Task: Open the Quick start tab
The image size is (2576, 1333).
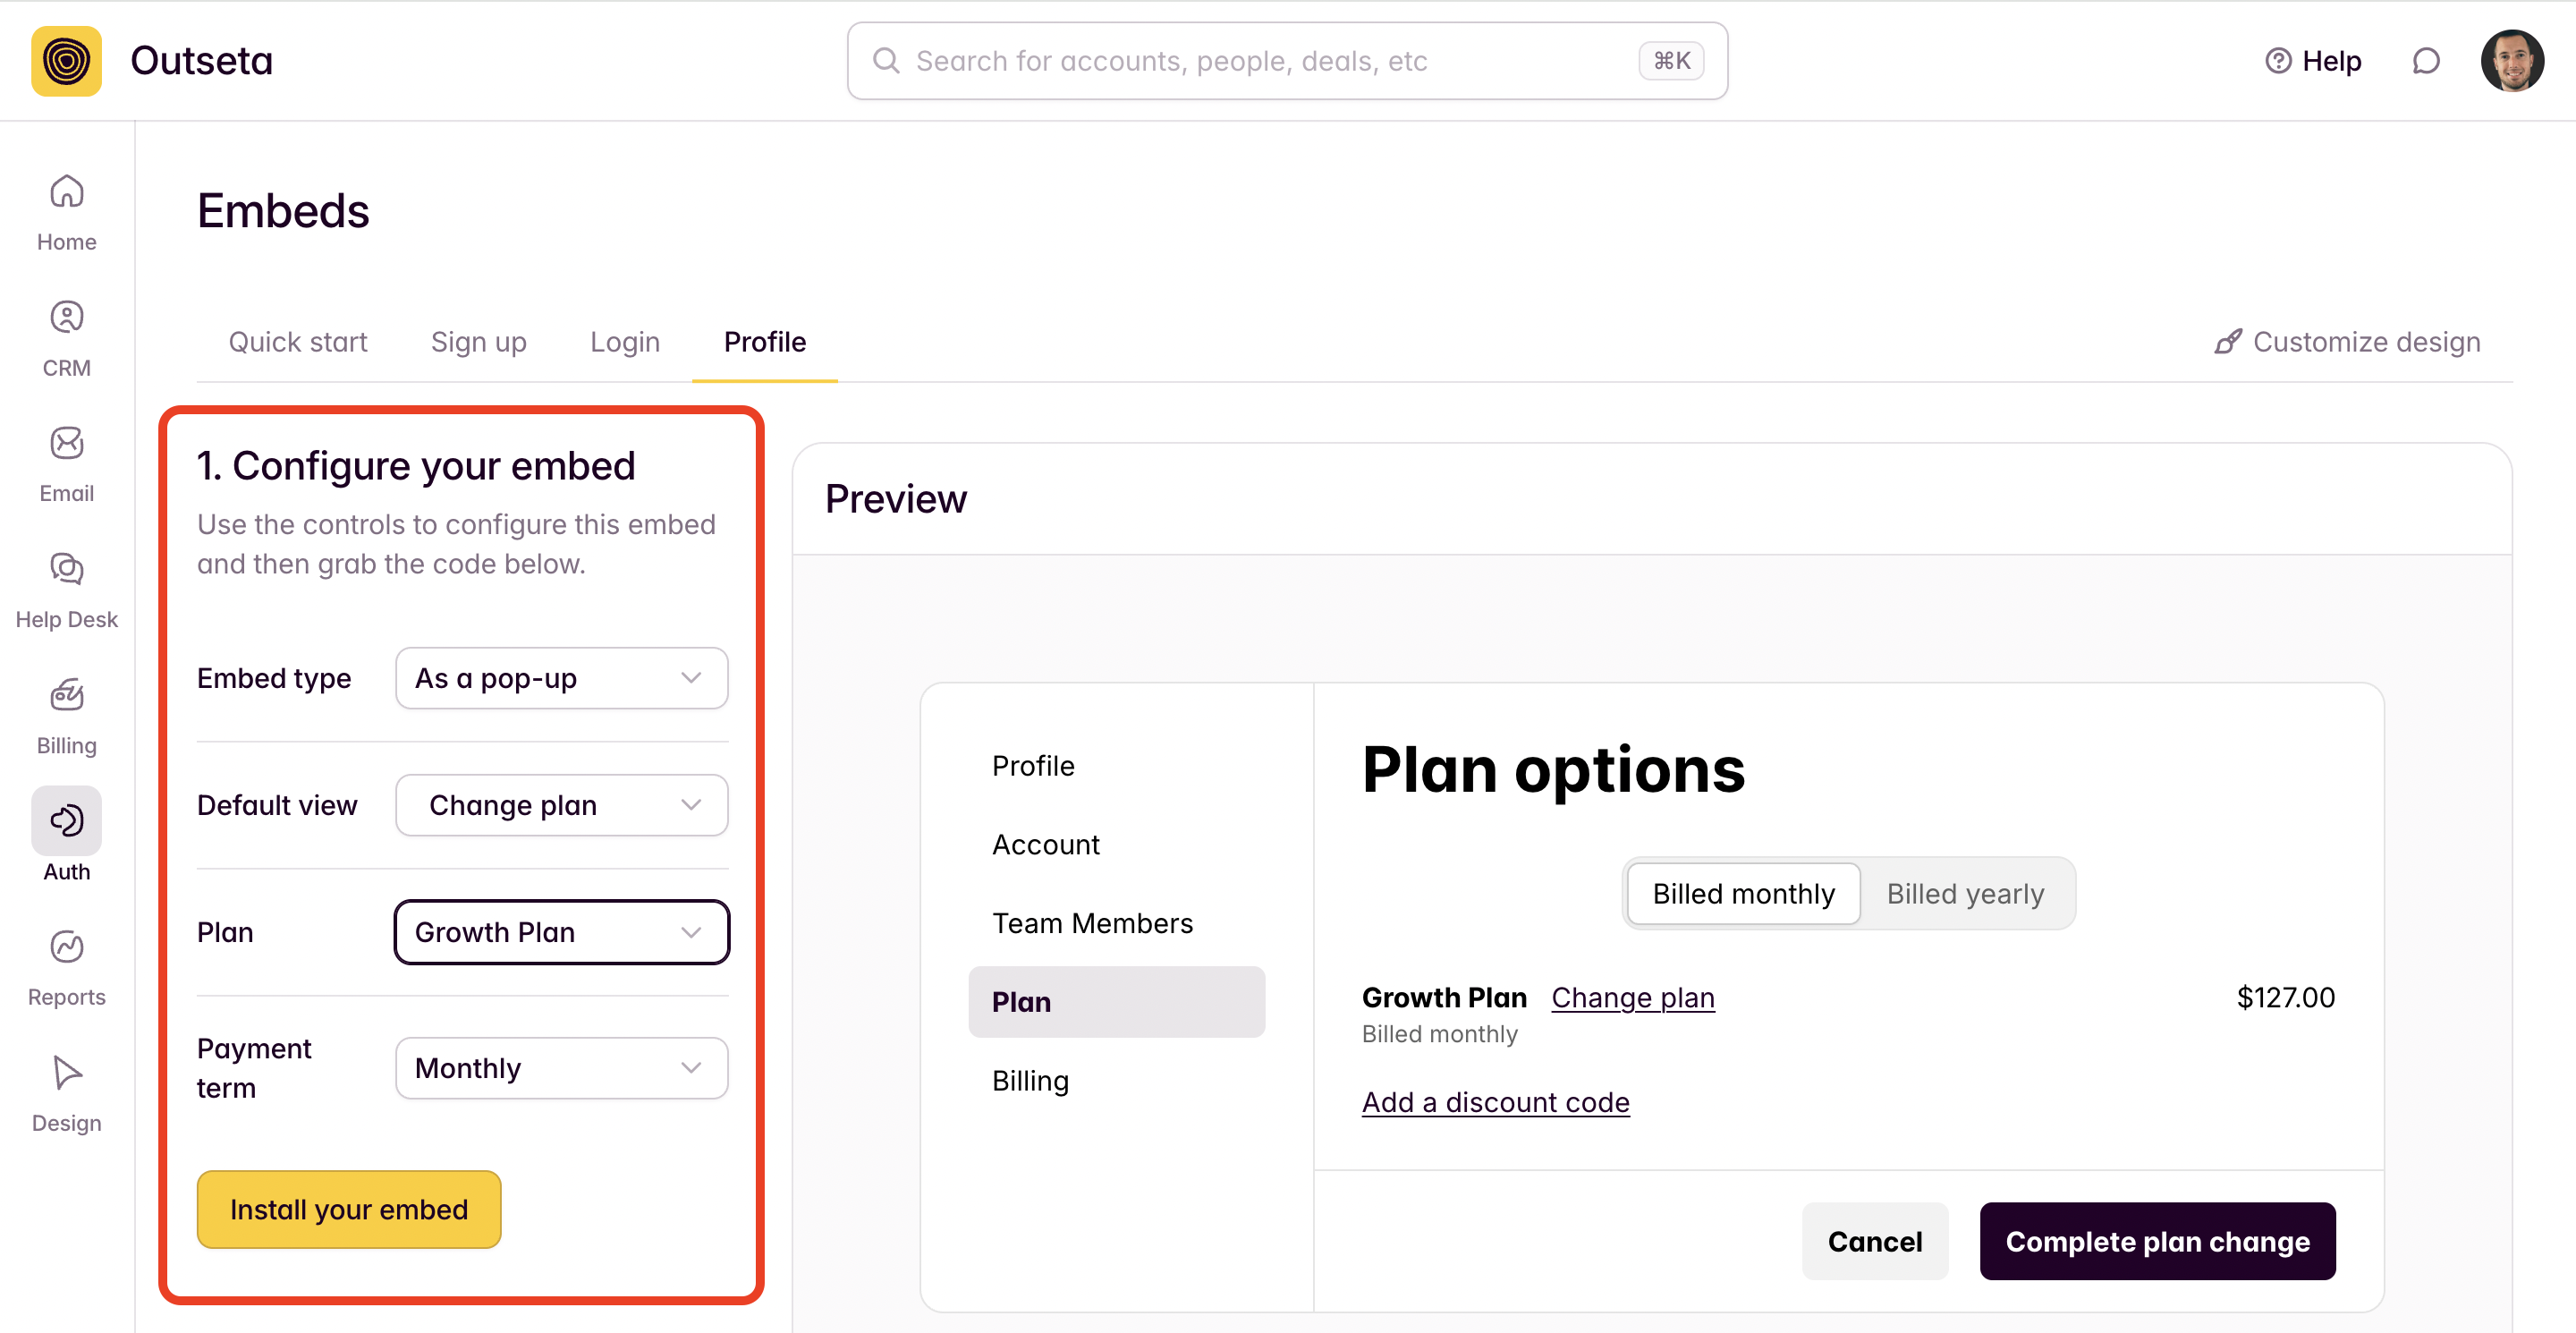Action: pyautogui.click(x=298, y=342)
